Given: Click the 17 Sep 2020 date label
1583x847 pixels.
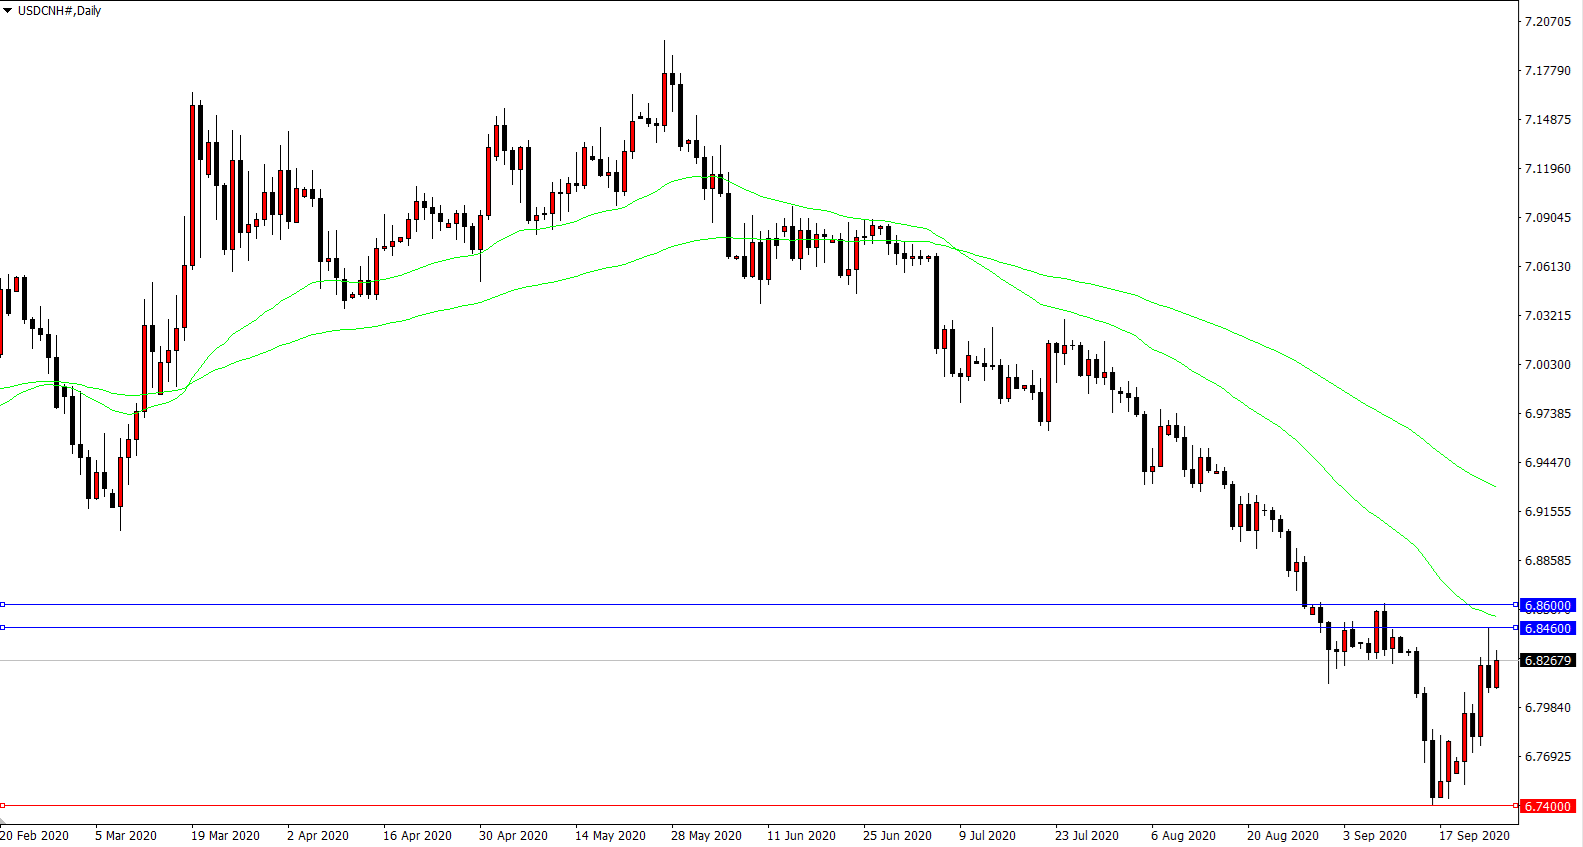Looking at the screenshot, I should click(1474, 836).
